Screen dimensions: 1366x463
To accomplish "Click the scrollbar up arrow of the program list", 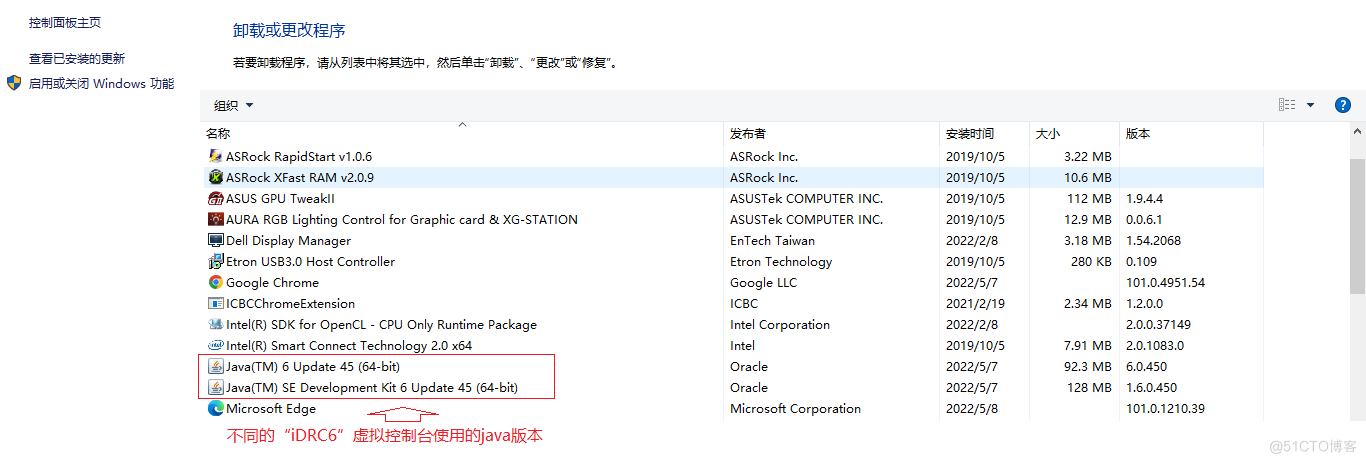I will tap(1357, 133).
